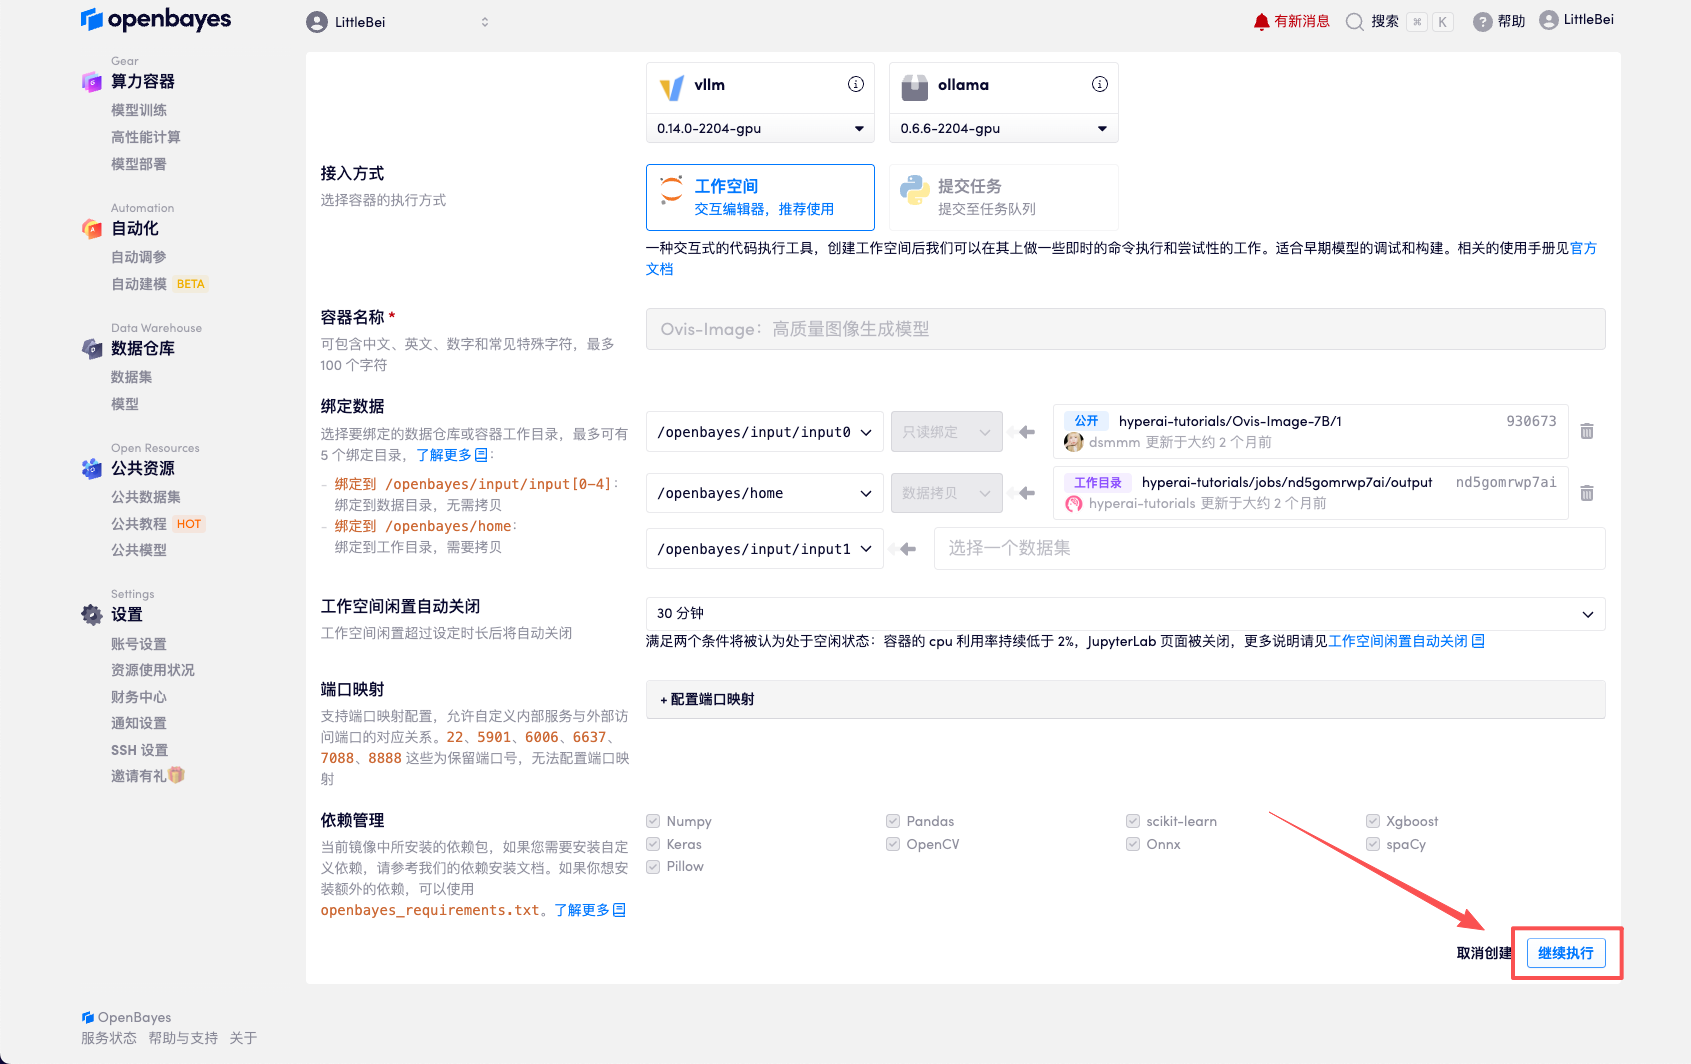
Task: Click the vllm info icon
Action: (x=856, y=84)
